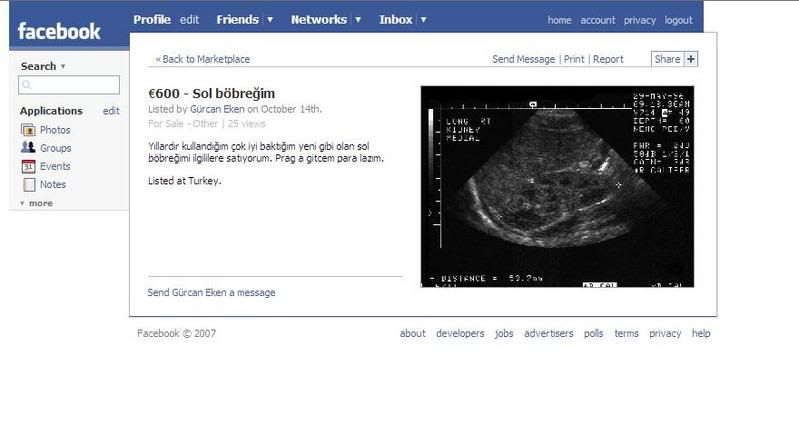Click the Events calendar icon
This screenshot has height=435, width=799.
click(x=28, y=166)
